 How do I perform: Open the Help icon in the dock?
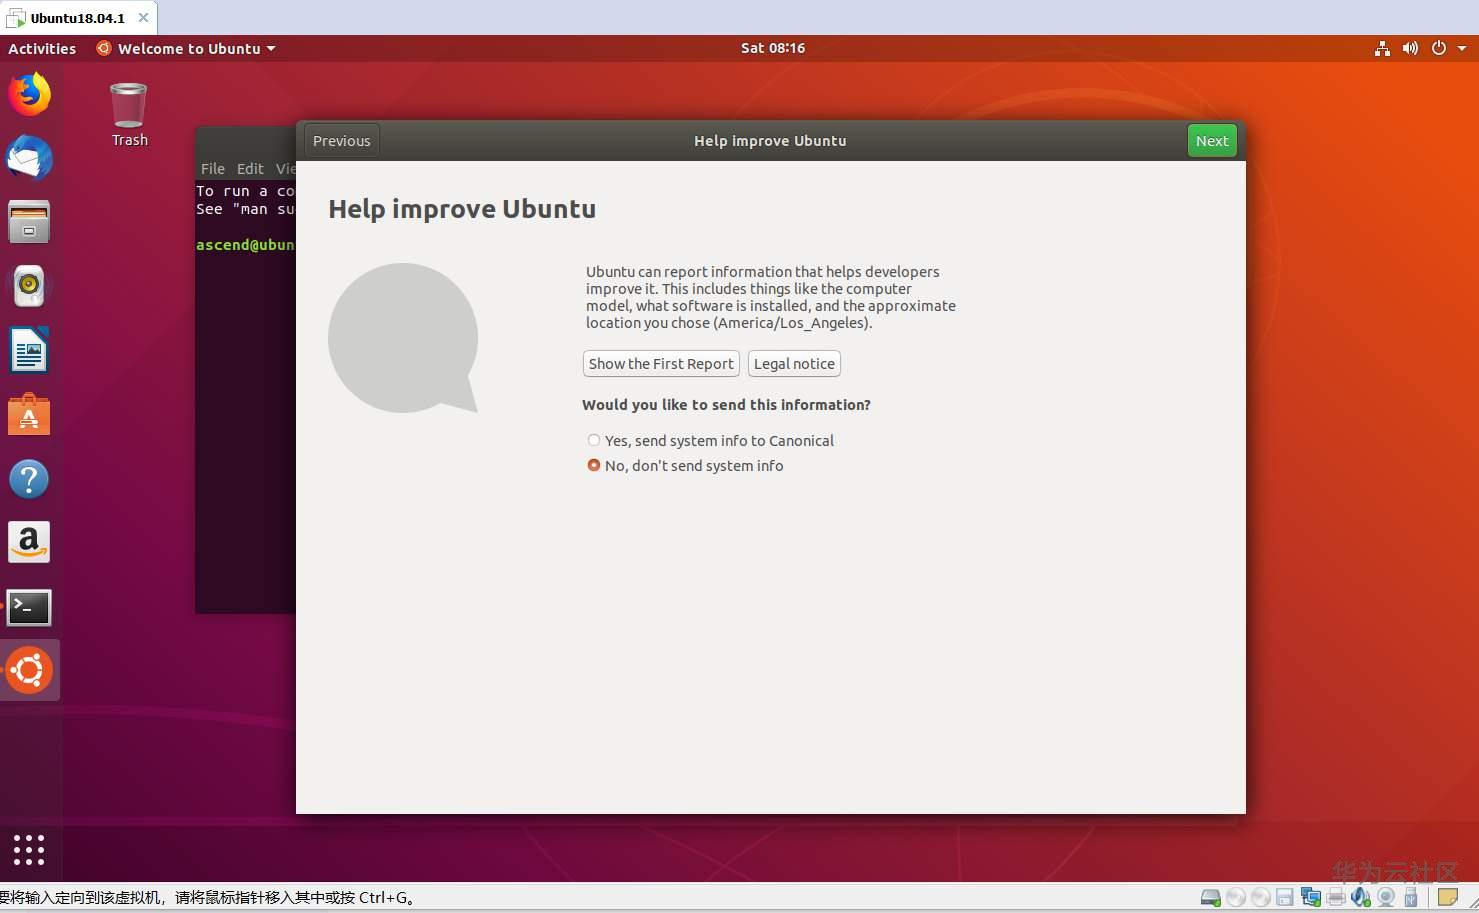pos(29,479)
